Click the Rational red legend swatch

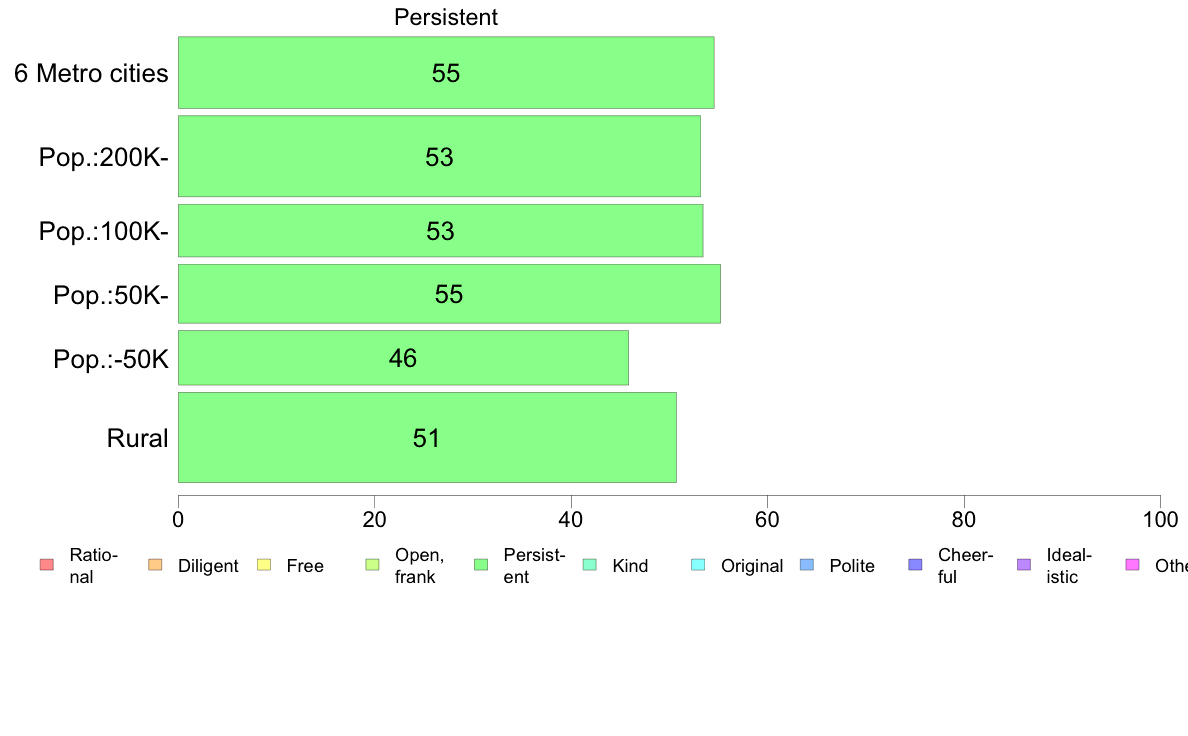pyautogui.click(x=47, y=565)
